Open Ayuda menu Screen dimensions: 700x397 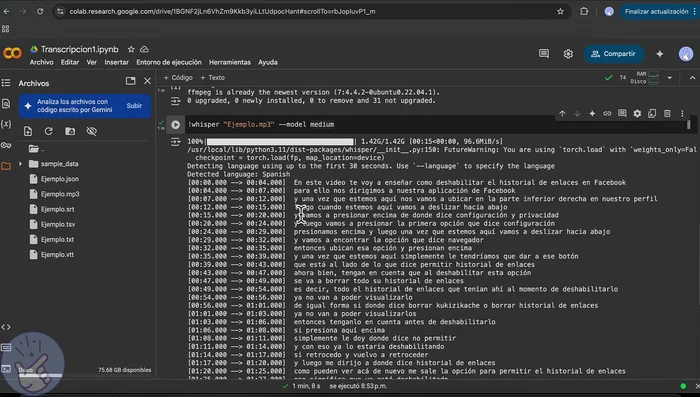coord(268,63)
